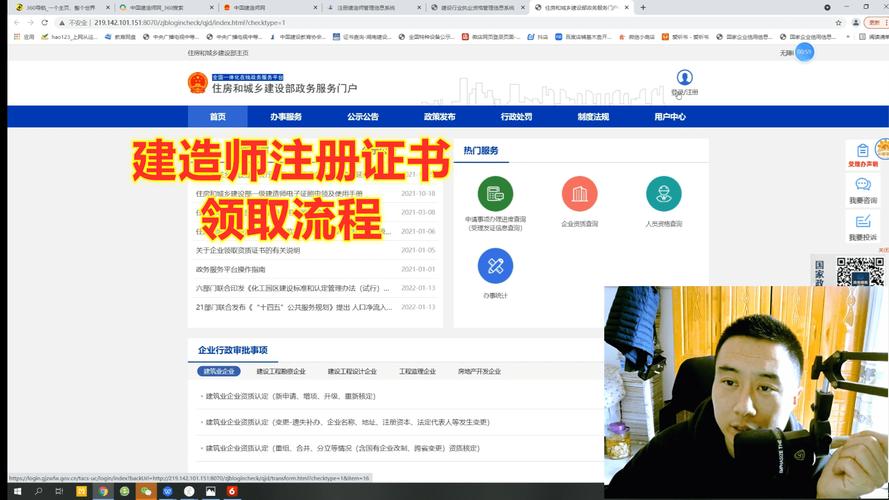889x500 pixels.
Task: Open the 人员资格查询 teal person icon
Action: pos(663,194)
